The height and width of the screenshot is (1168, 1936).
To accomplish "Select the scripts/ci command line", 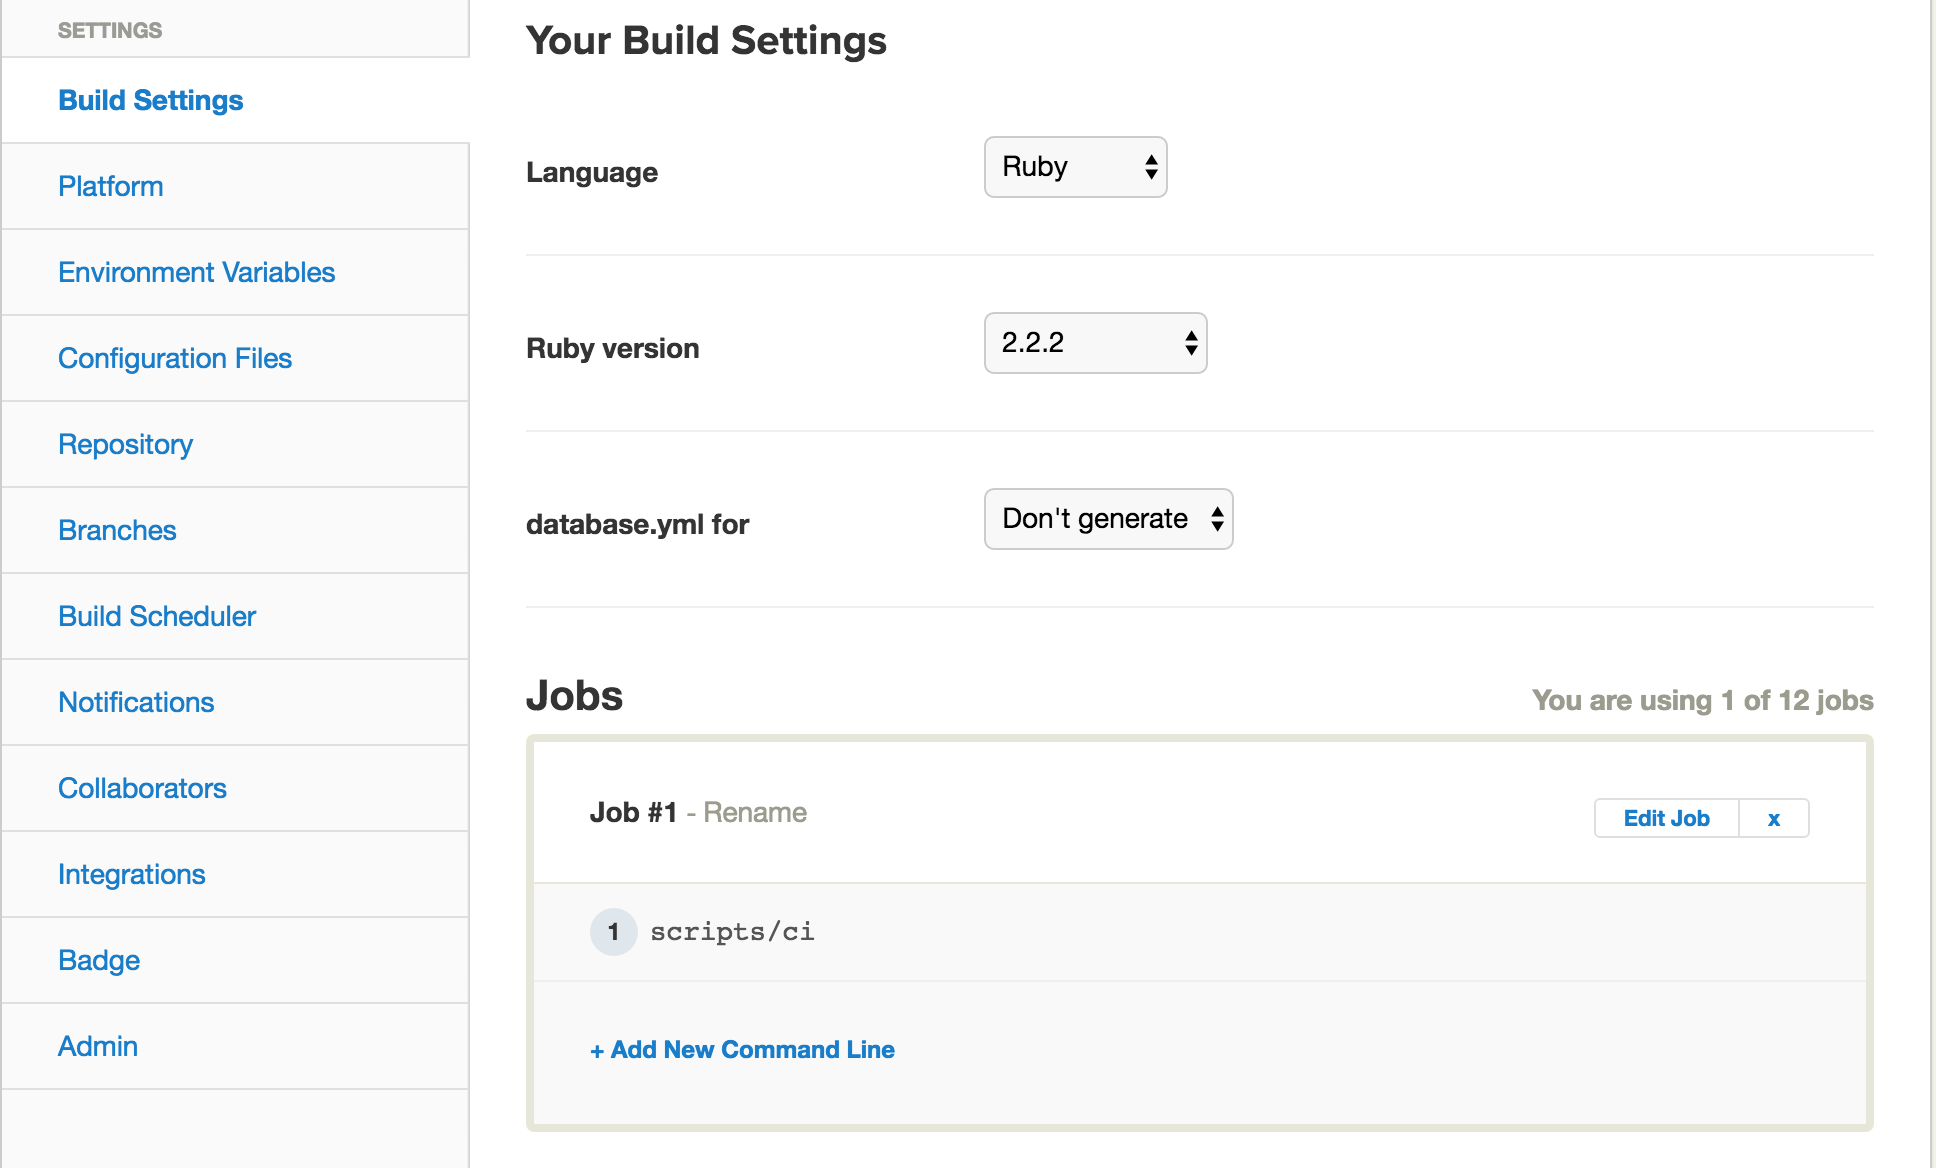I will 732,932.
